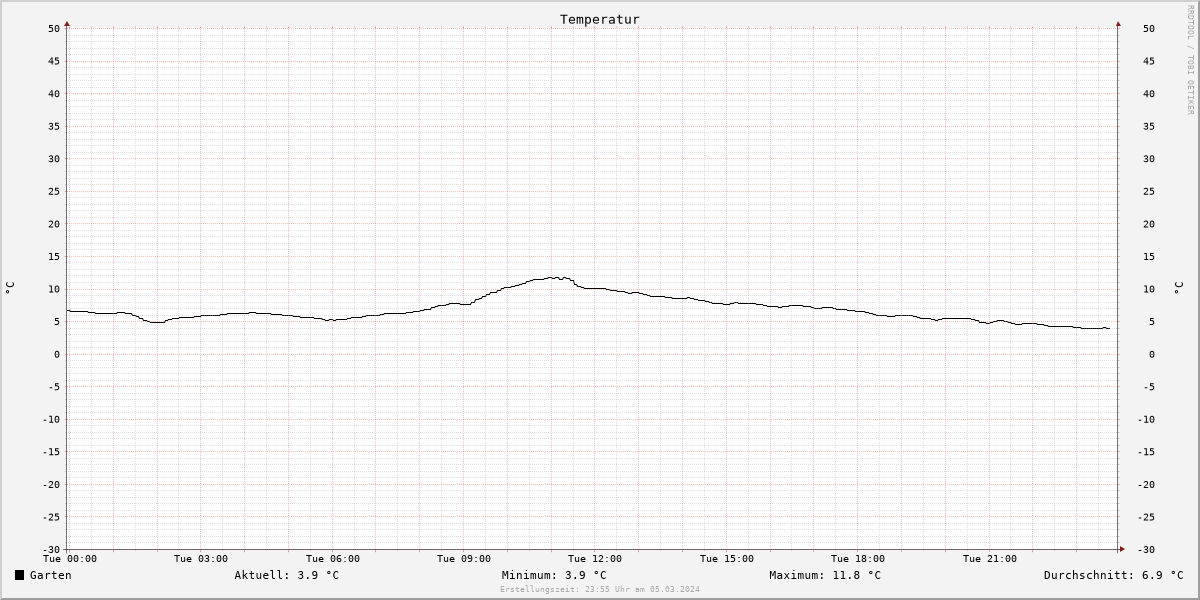Click the °C unit label on left axis
1200x600 pixels.
10,288
